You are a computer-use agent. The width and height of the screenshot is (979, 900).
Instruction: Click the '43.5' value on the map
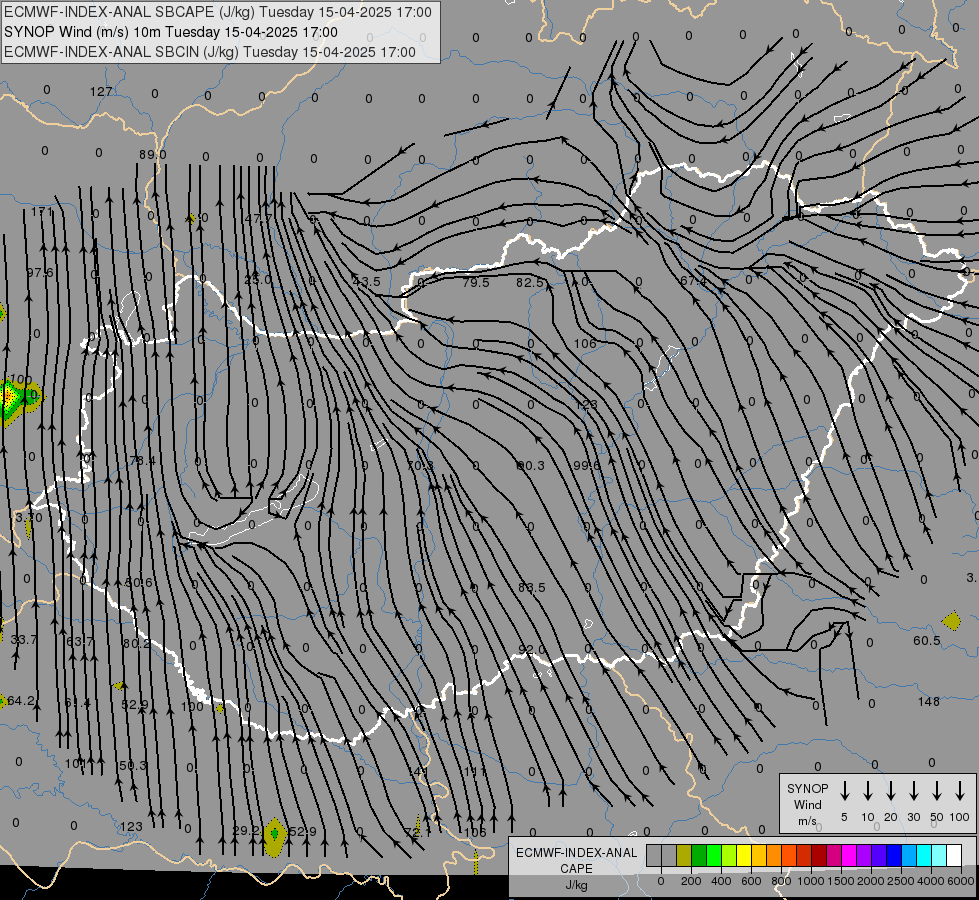point(366,281)
